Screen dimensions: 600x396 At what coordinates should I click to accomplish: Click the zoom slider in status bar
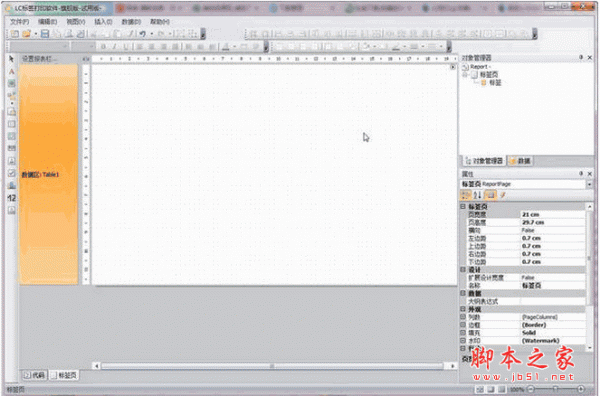click(556, 389)
